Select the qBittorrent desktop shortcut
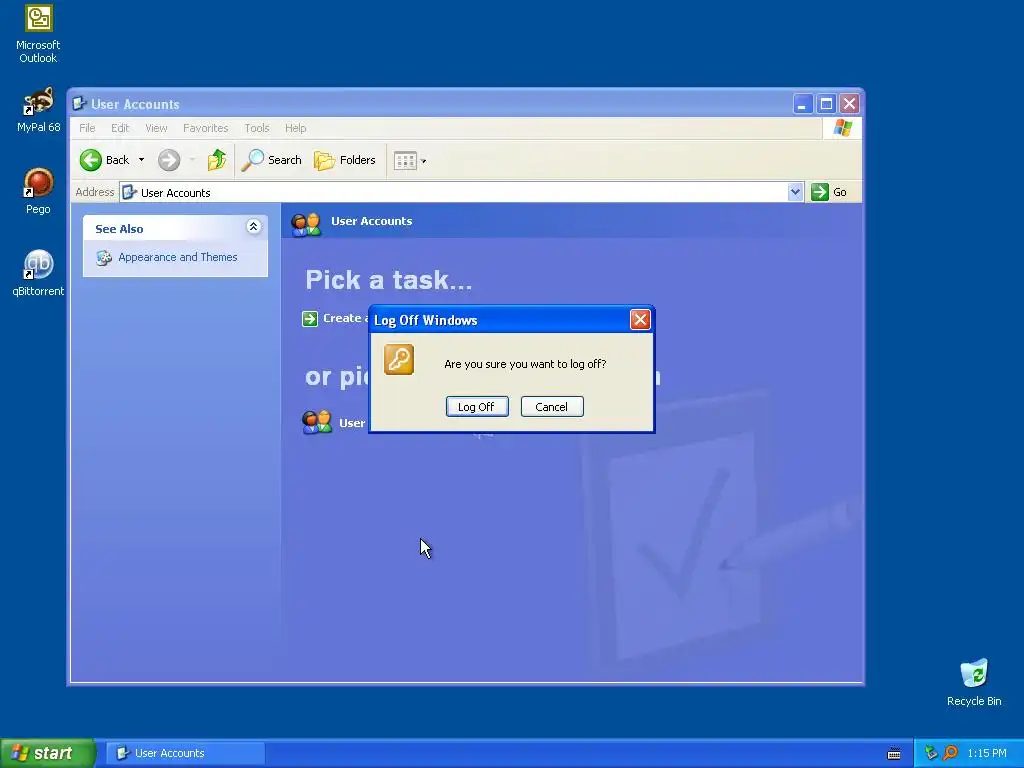This screenshot has height=768, width=1024. [38, 273]
